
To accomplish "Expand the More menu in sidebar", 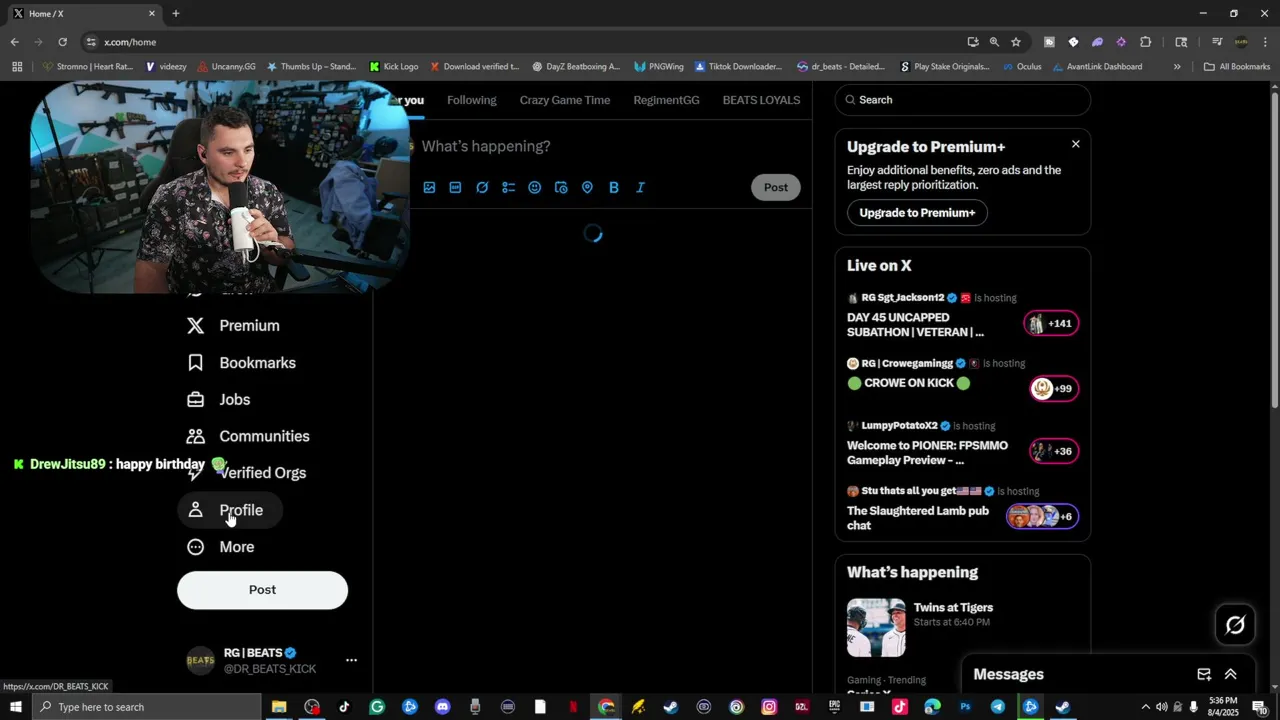I will [222, 547].
